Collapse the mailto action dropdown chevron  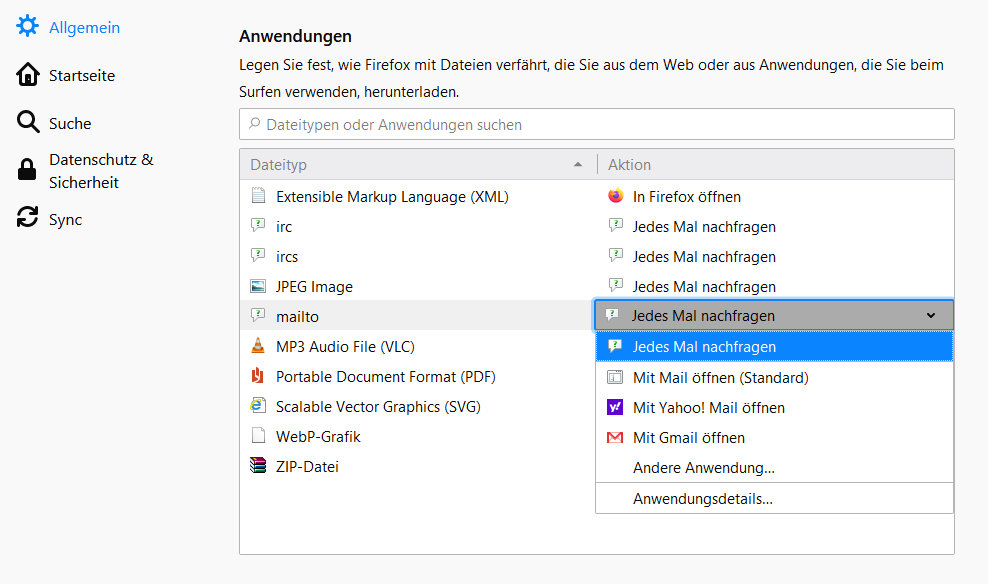(x=931, y=316)
